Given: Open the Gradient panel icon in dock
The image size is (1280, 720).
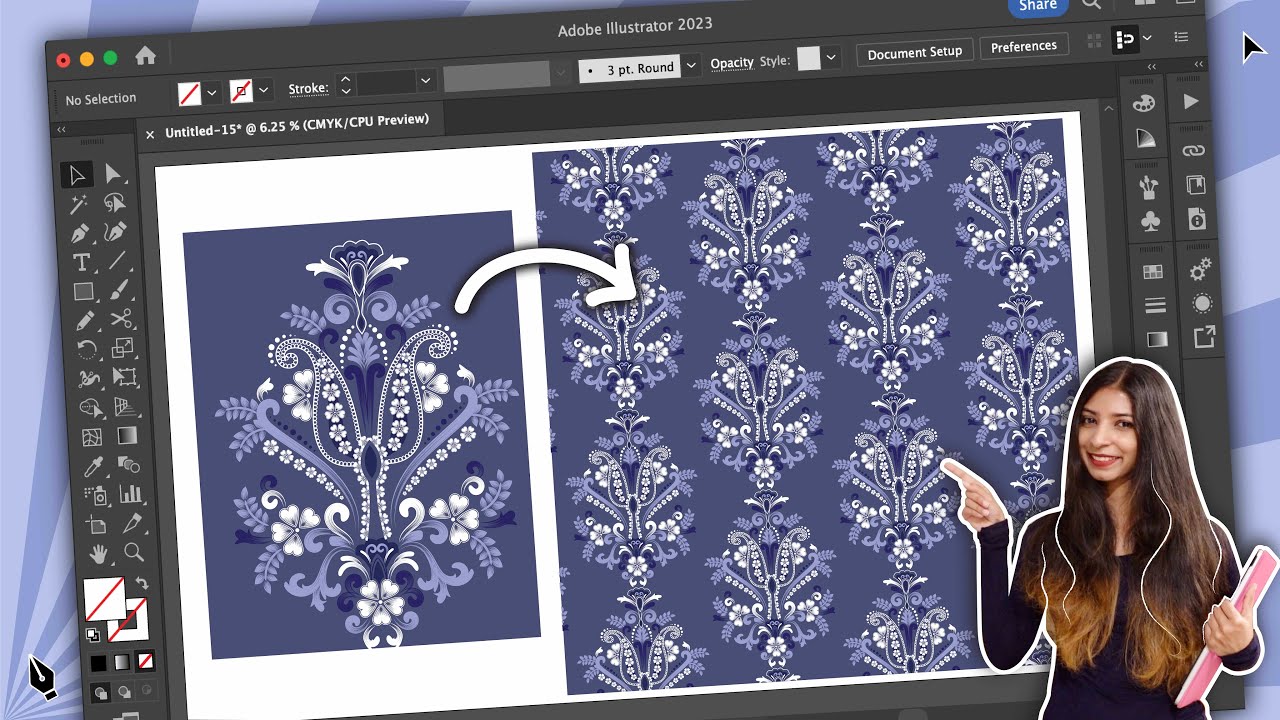Looking at the screenshot, I should tap(1157, 340).
